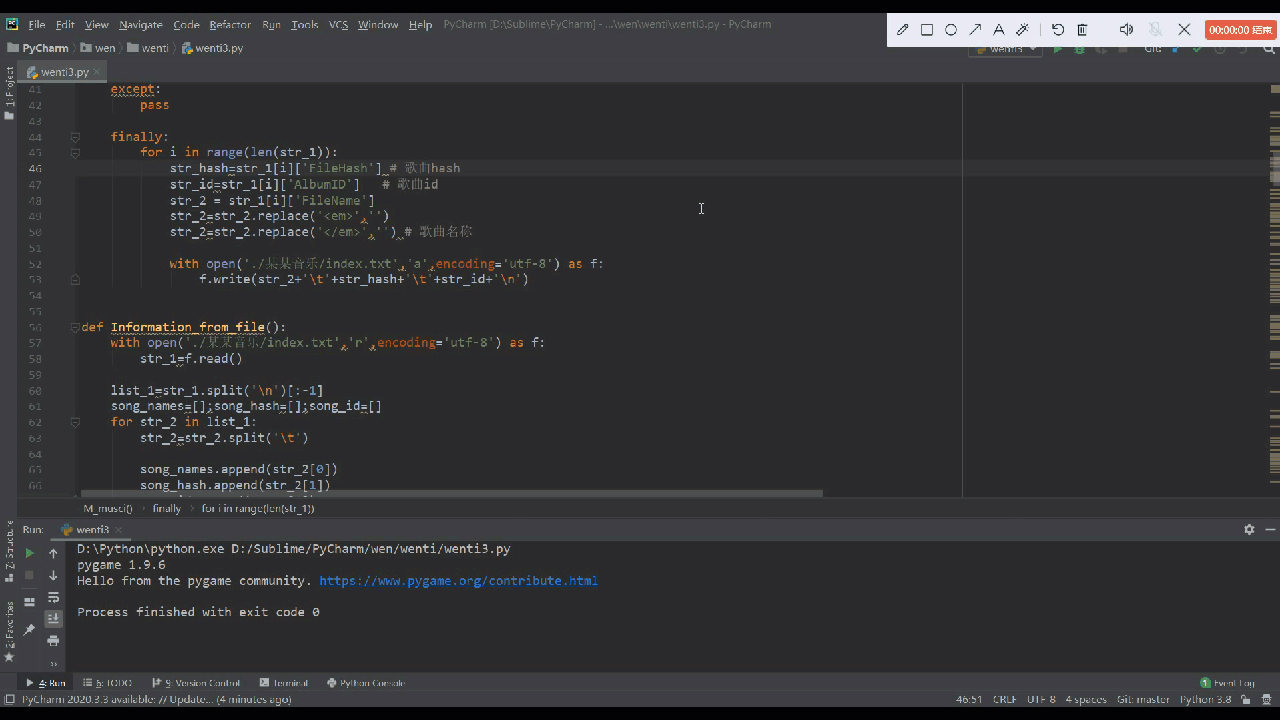Viewport: 1280px width, 720px height.
Task: Collapse fold end marker at line 53
Action: 75,280
